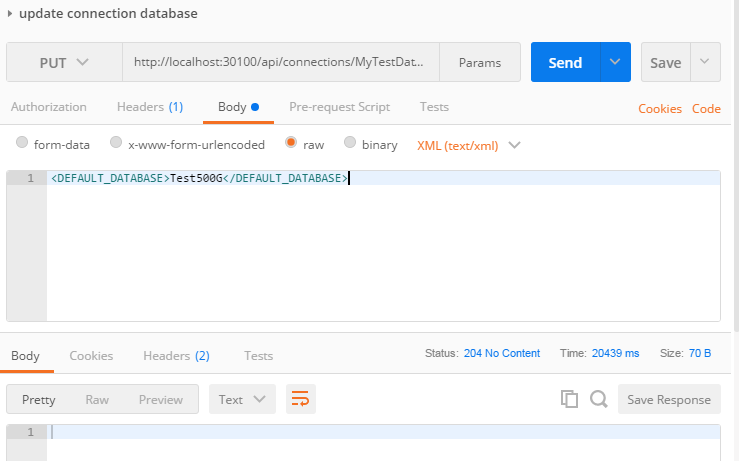The width and height of the screenshot is (739, 461).
Task: Open the XML (text/xml) content type dropdown
Action: [468, 146]
